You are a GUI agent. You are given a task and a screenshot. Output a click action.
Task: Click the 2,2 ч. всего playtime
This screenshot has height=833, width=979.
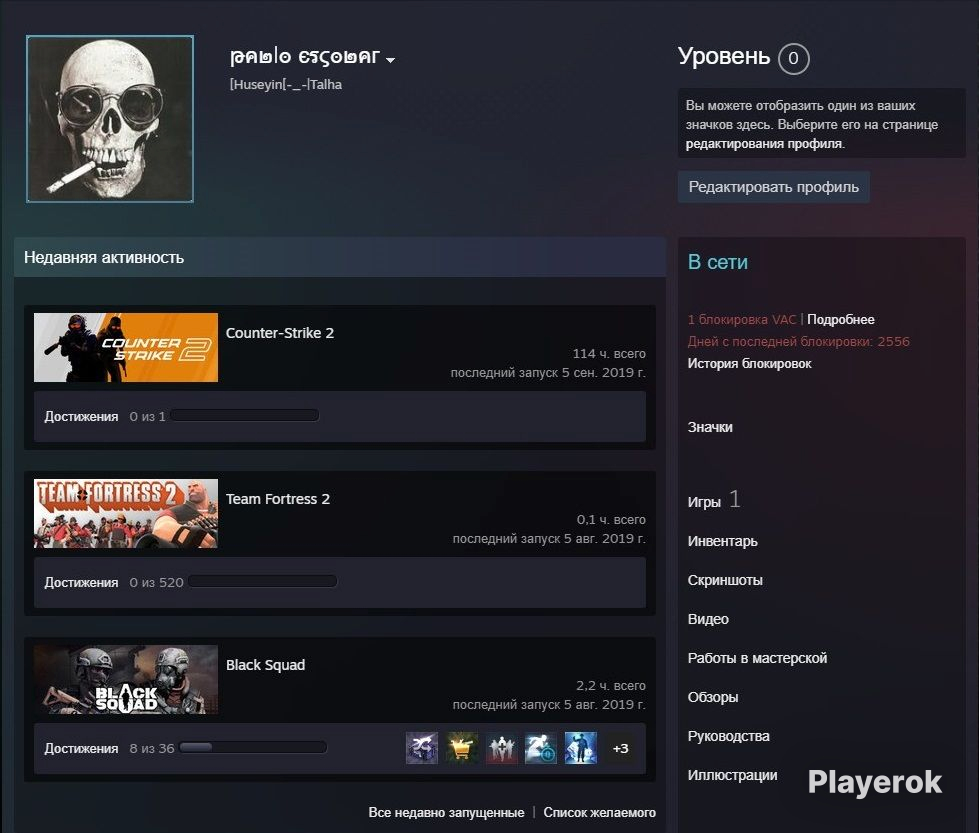pos(611,686)
